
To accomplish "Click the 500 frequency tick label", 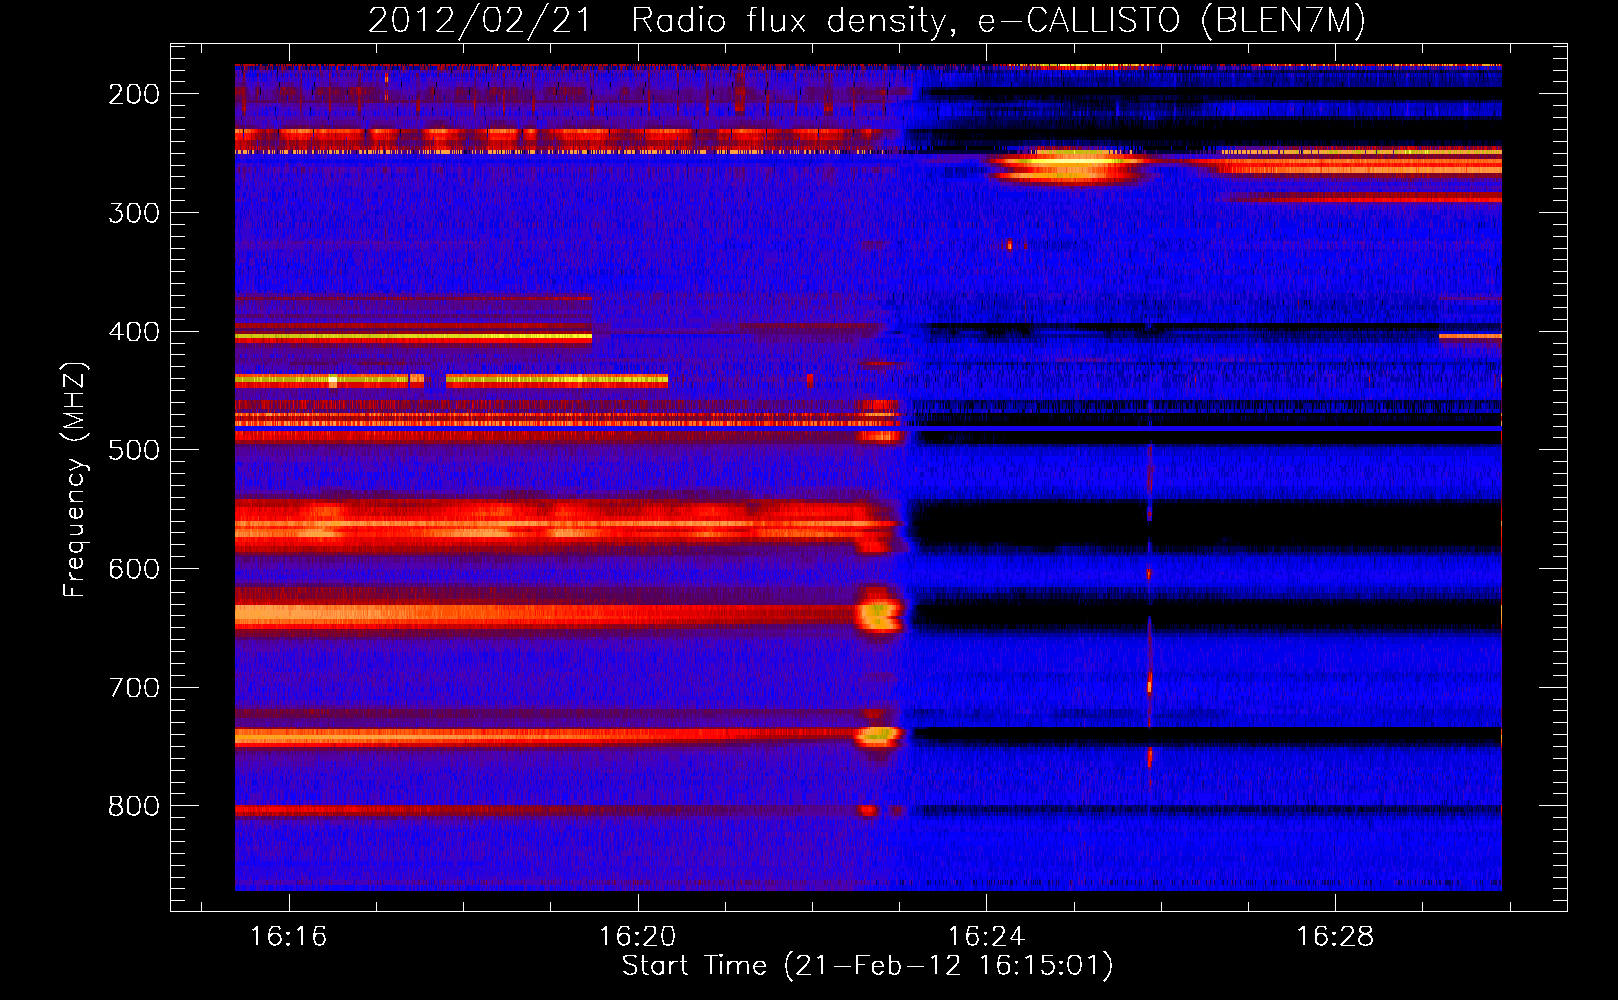I will [x=134, y=450].
